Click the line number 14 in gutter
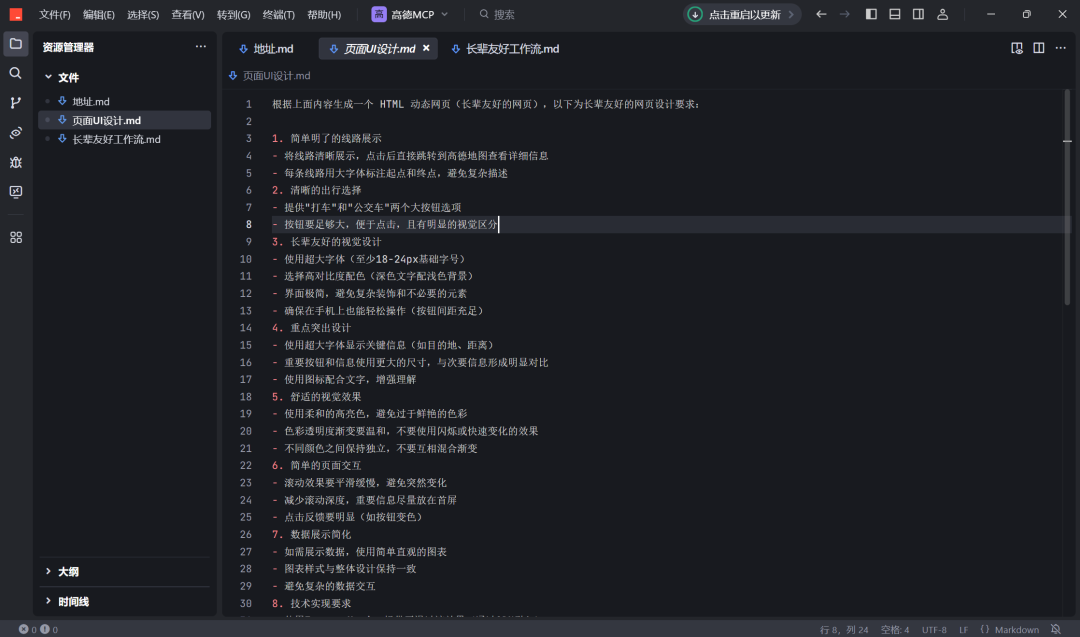The width and height of the screenshot is (1080, 637). point(246,328)
